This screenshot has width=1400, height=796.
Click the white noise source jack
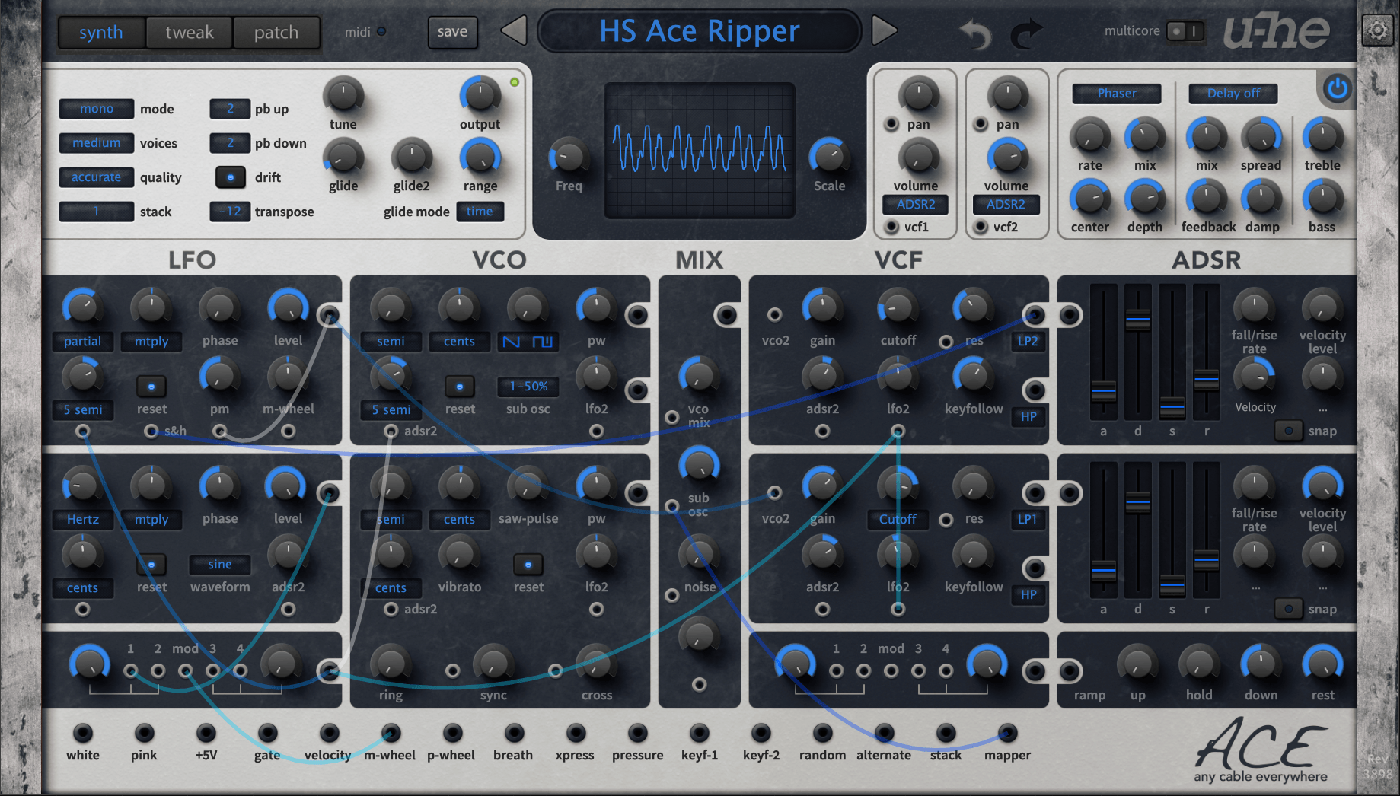click(x=83, y=733)
